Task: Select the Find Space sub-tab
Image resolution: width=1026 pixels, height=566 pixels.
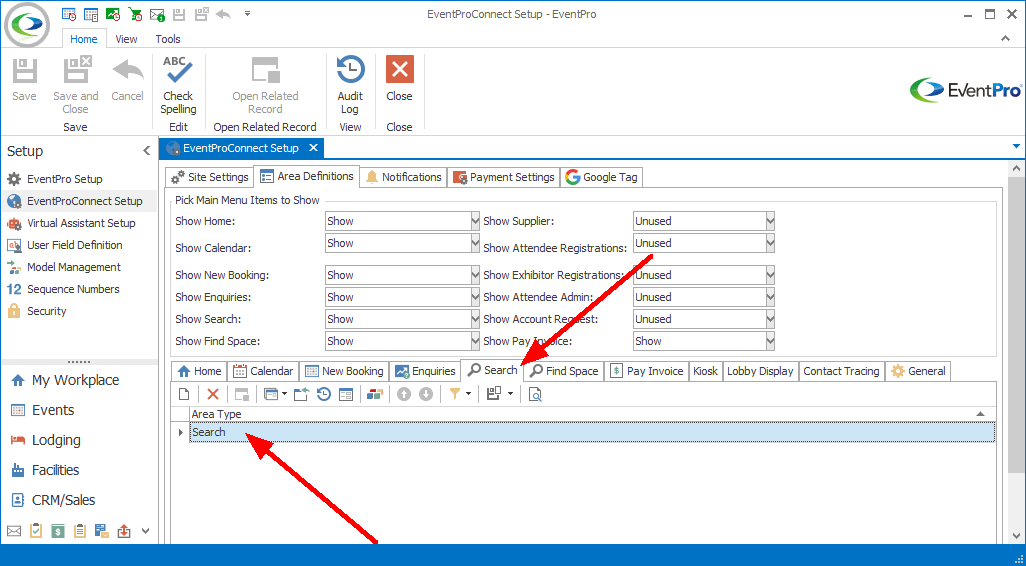Action: coord(564,371)
